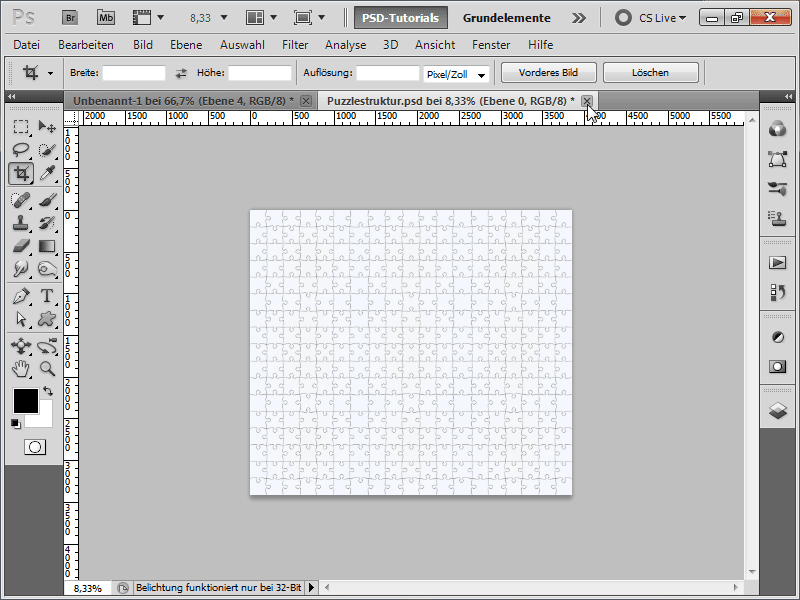Select the Blur tool
This screenshot has height=600, width=800.
point(21,269)
